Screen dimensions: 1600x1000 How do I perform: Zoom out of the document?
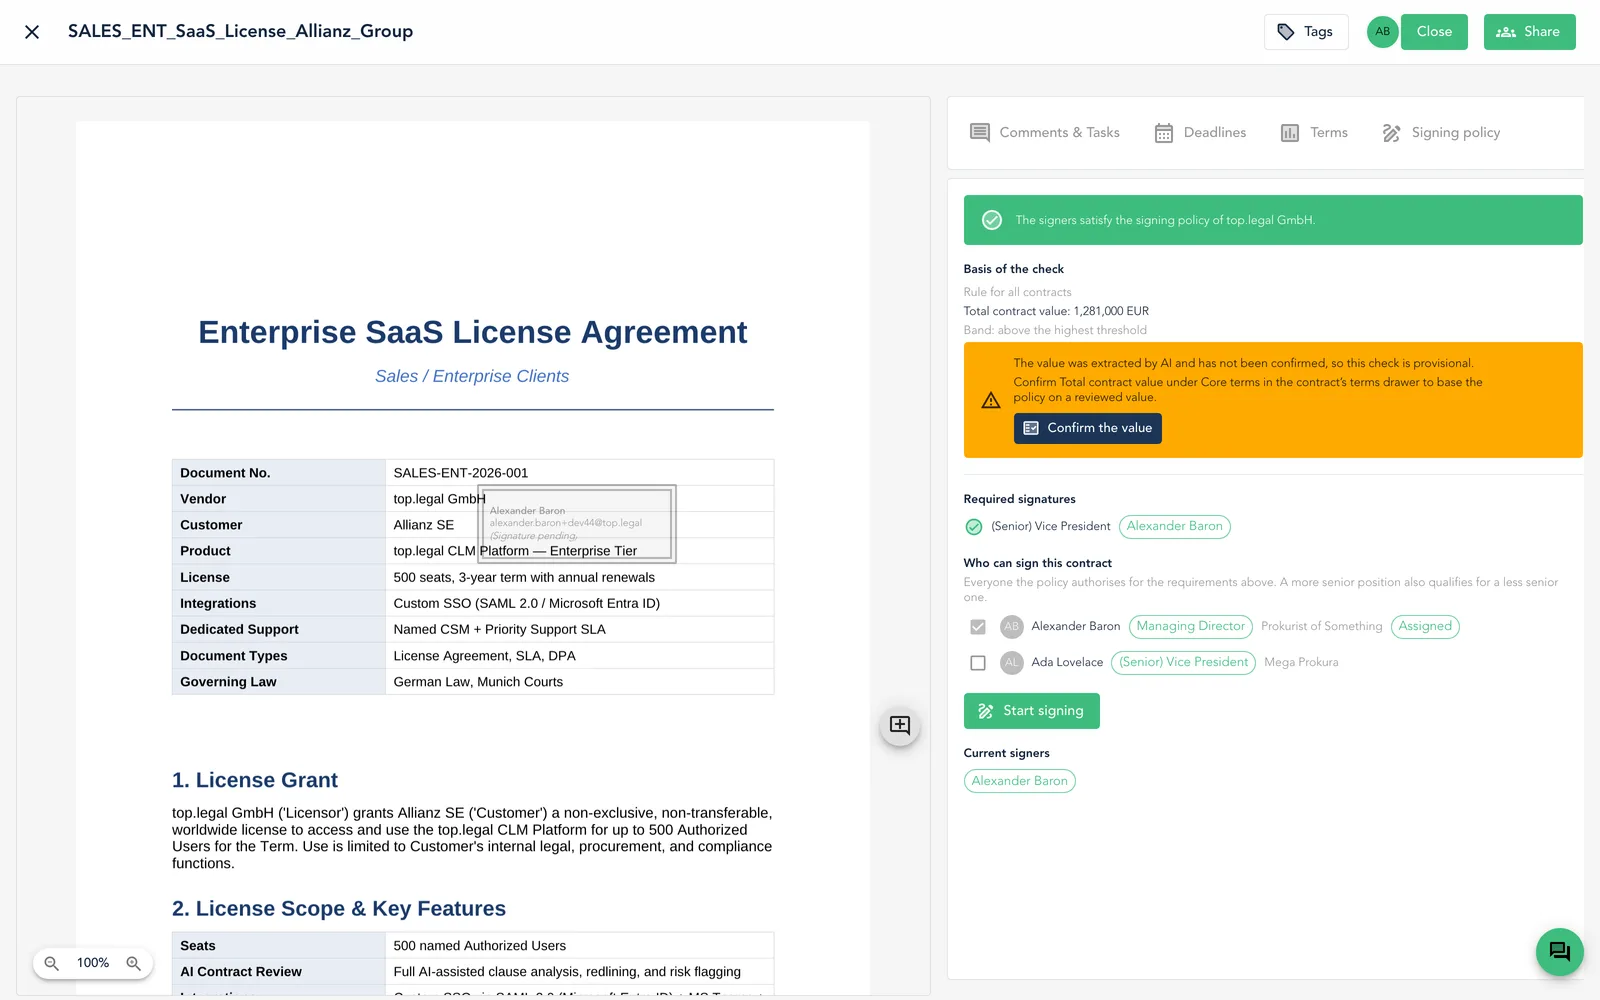tap(52, 963)
